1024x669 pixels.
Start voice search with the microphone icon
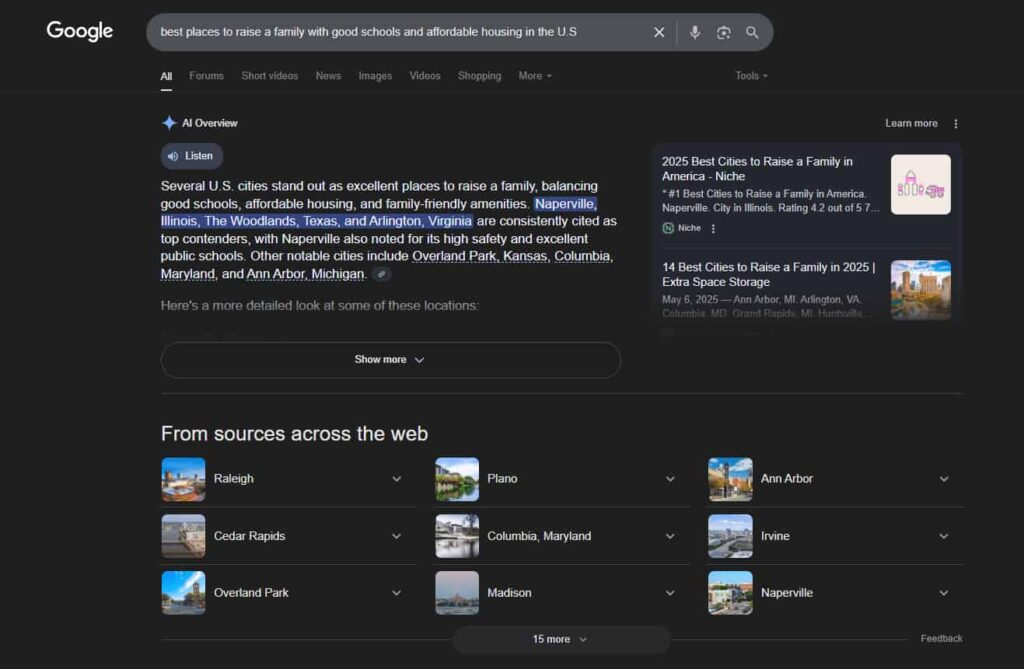(x=695, y=32)
